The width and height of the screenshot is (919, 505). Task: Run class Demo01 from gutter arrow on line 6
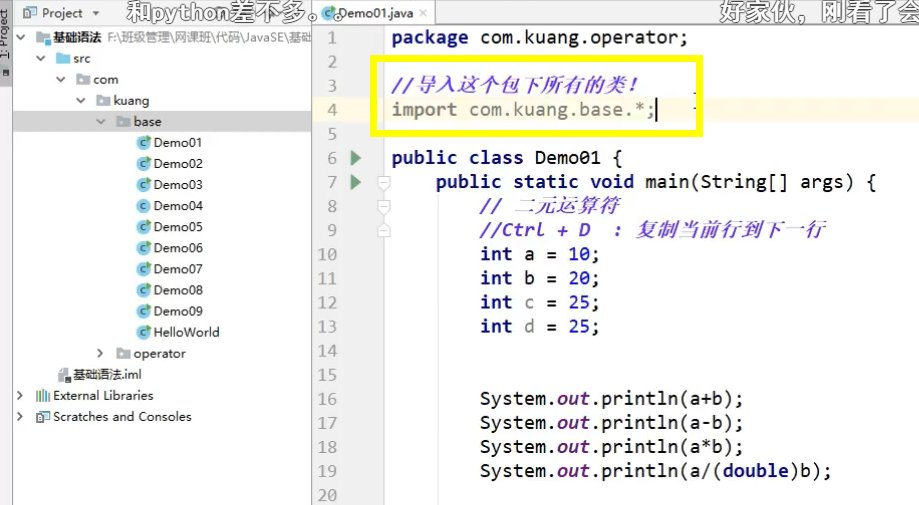coord(356,158)
